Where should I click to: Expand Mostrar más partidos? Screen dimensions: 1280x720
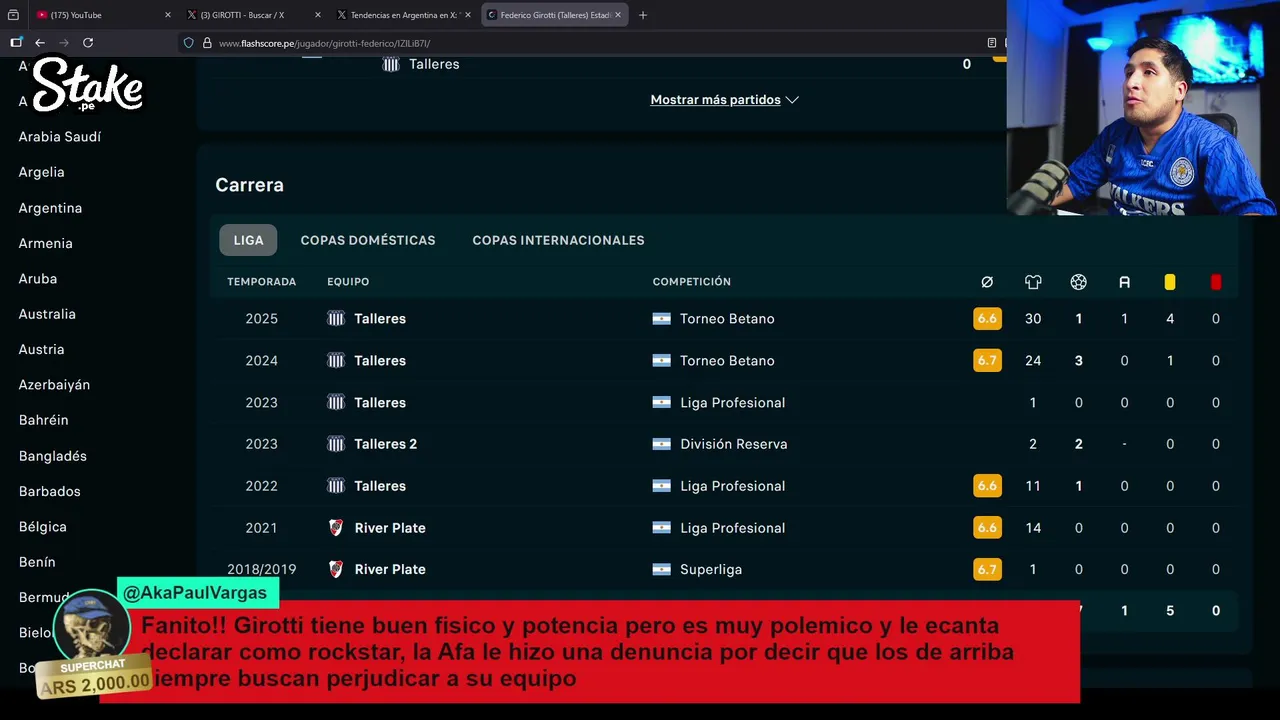tap(724, 100)
